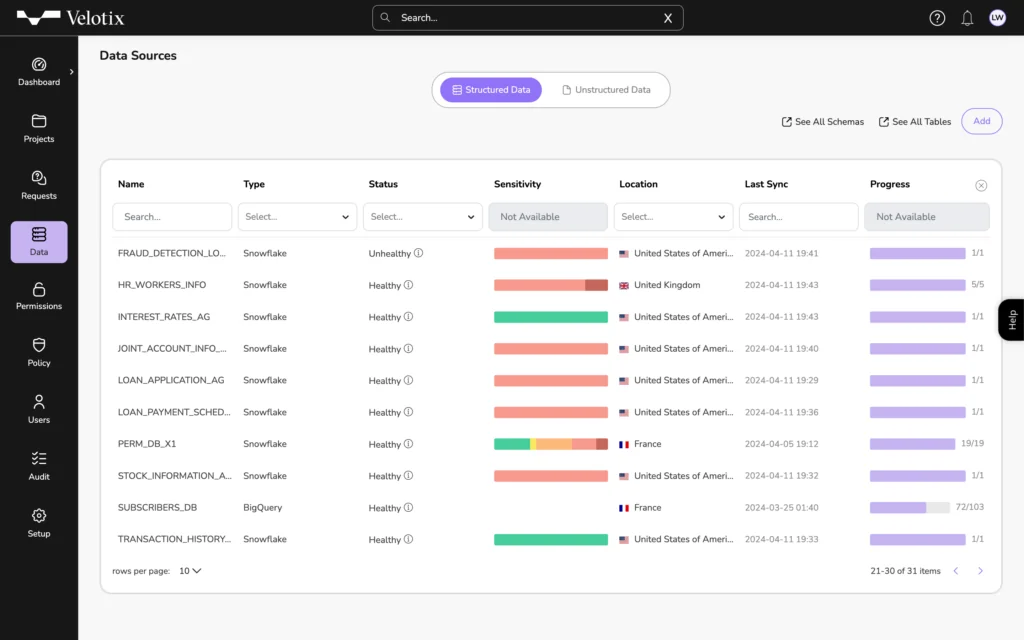Click the France flag in PERM_DB_X1 row
The image size is (1024, 640).
click(624, 444)
